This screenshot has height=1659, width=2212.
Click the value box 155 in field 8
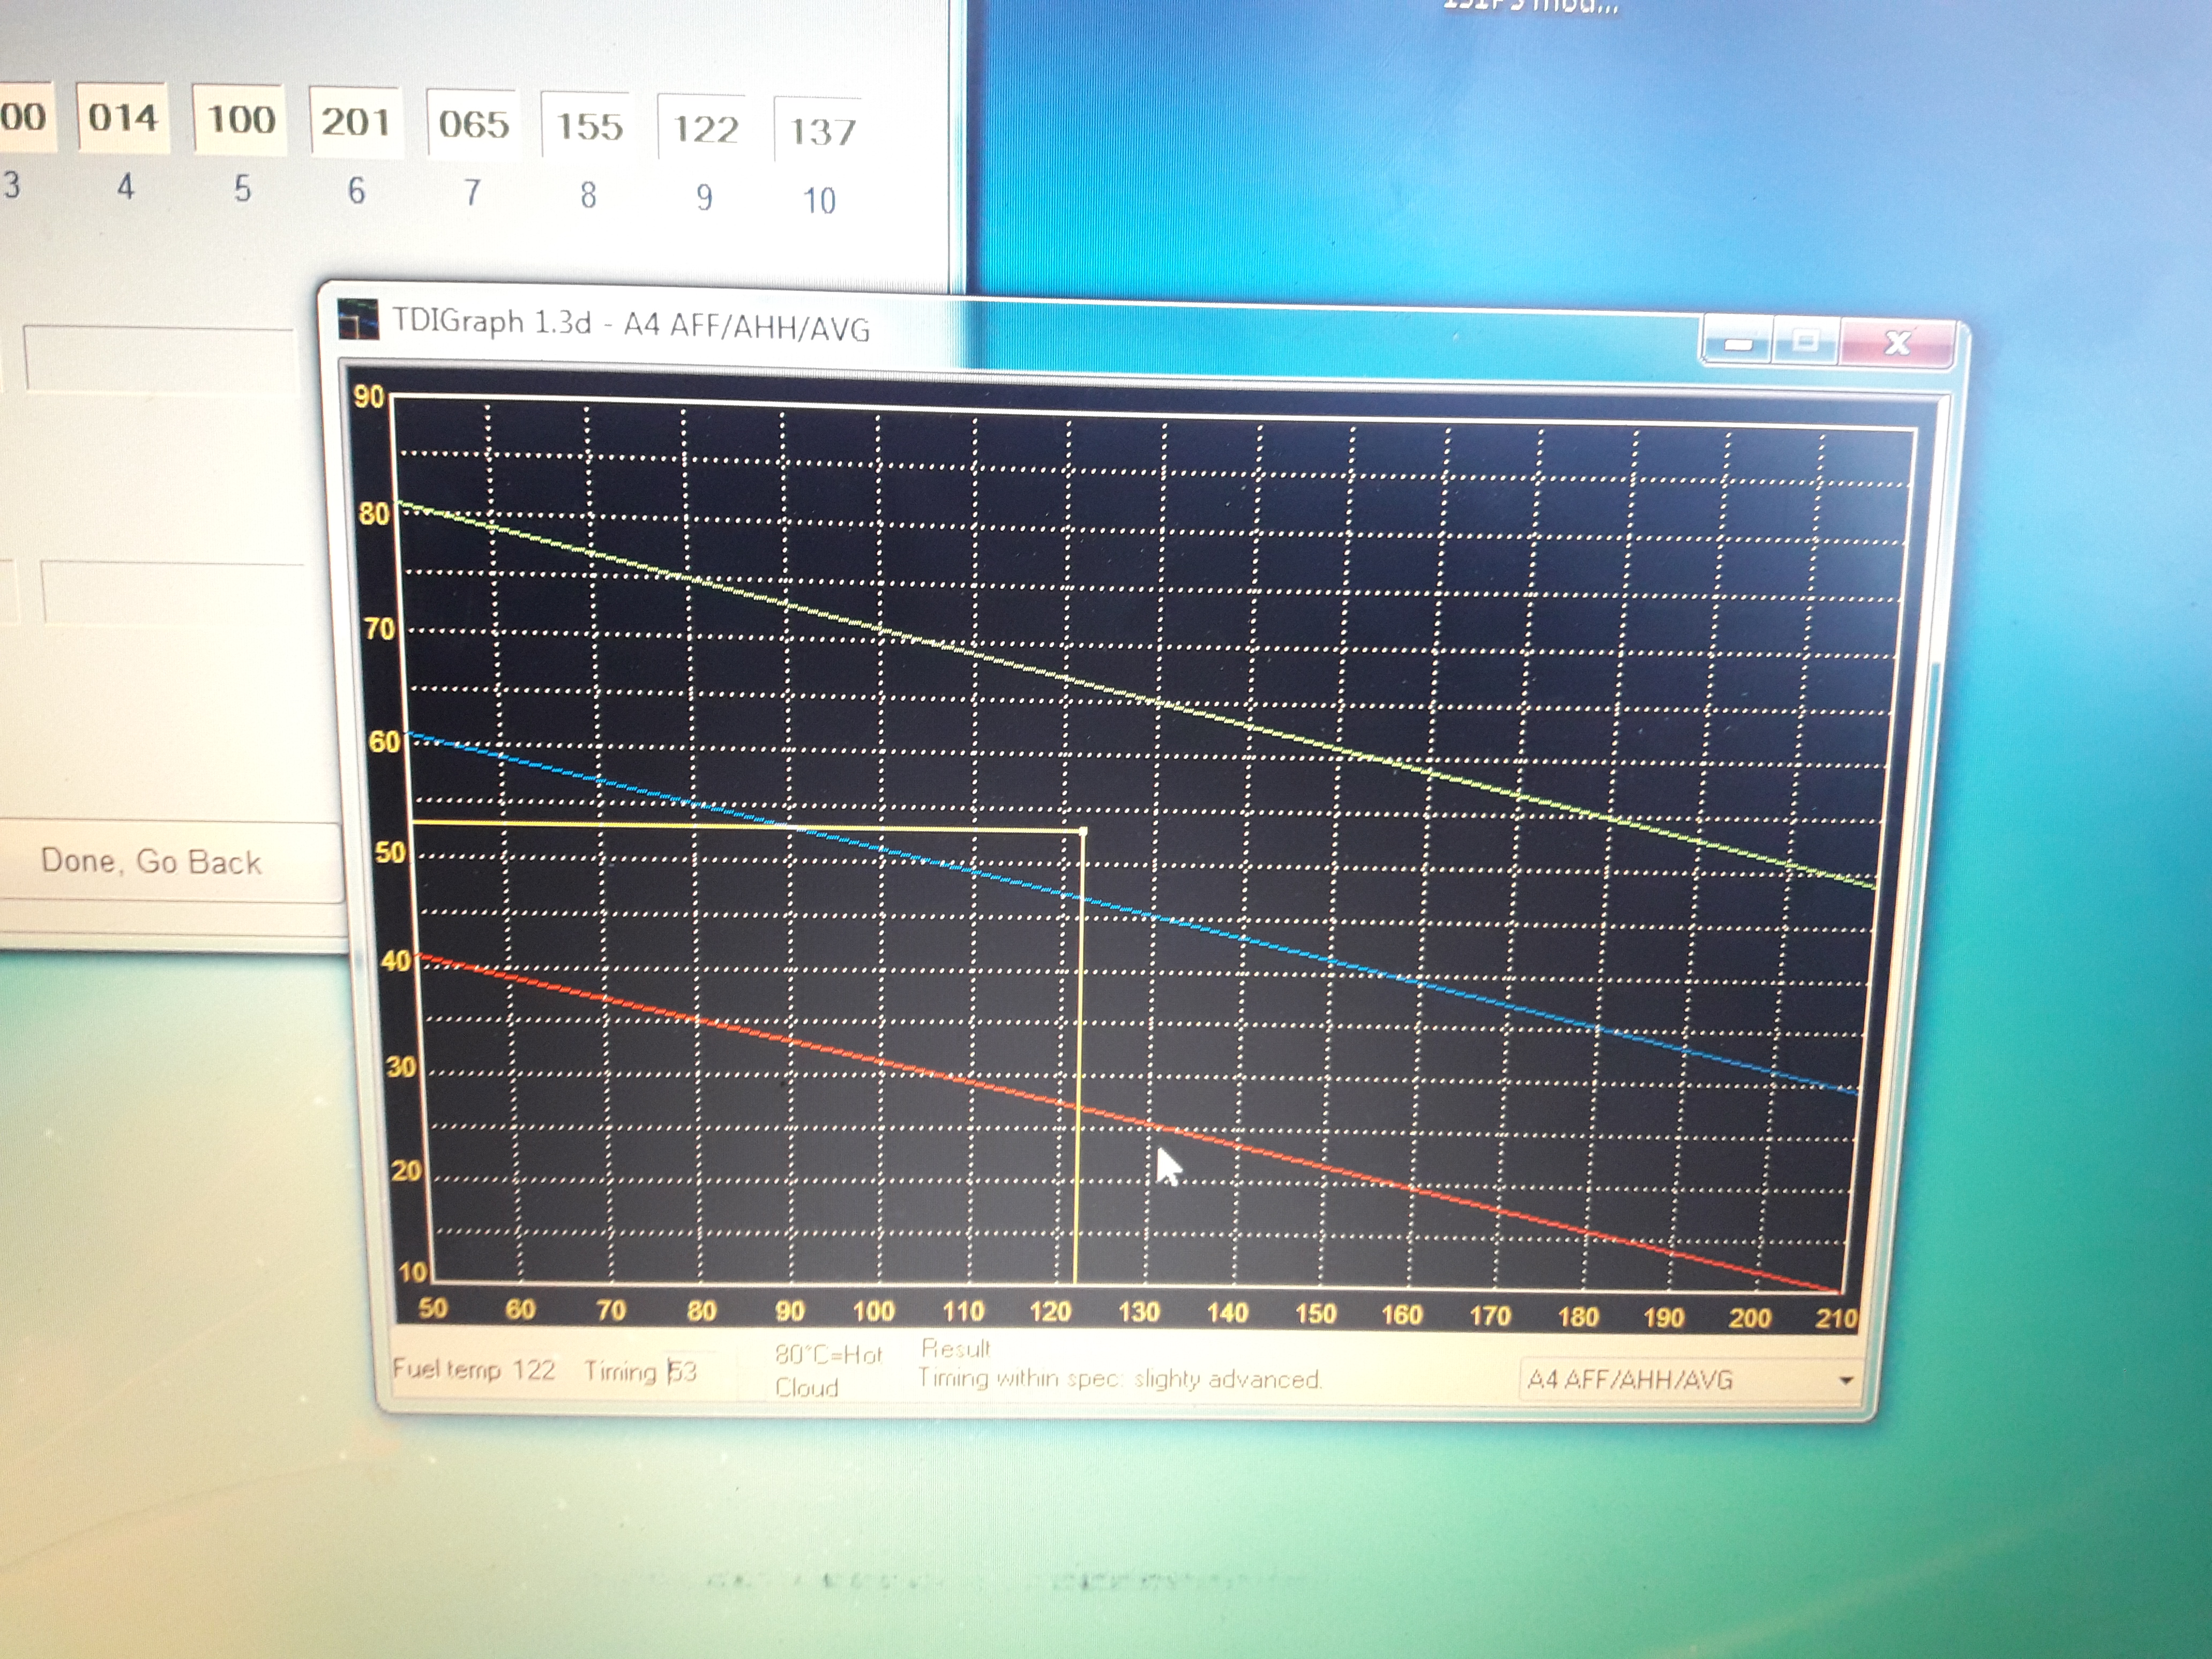point(589,127)
